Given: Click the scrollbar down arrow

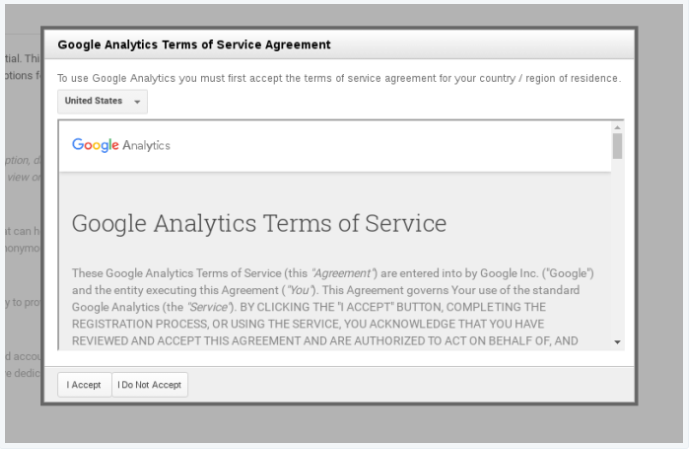Looking at the screenshot, I should click(x=617, y=342).
